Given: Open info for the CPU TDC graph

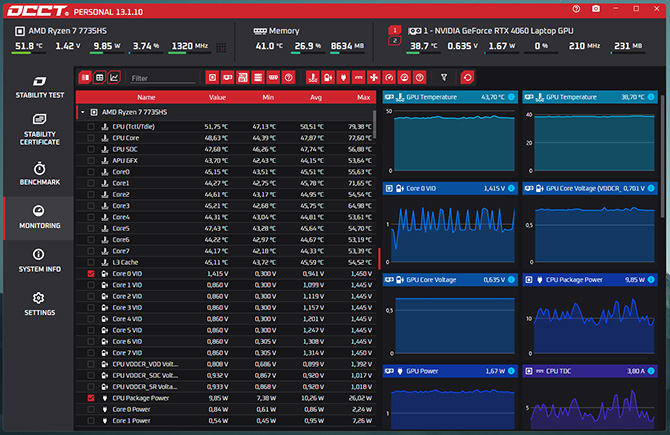Looking at the screenshot, I should tap(651, 371).
